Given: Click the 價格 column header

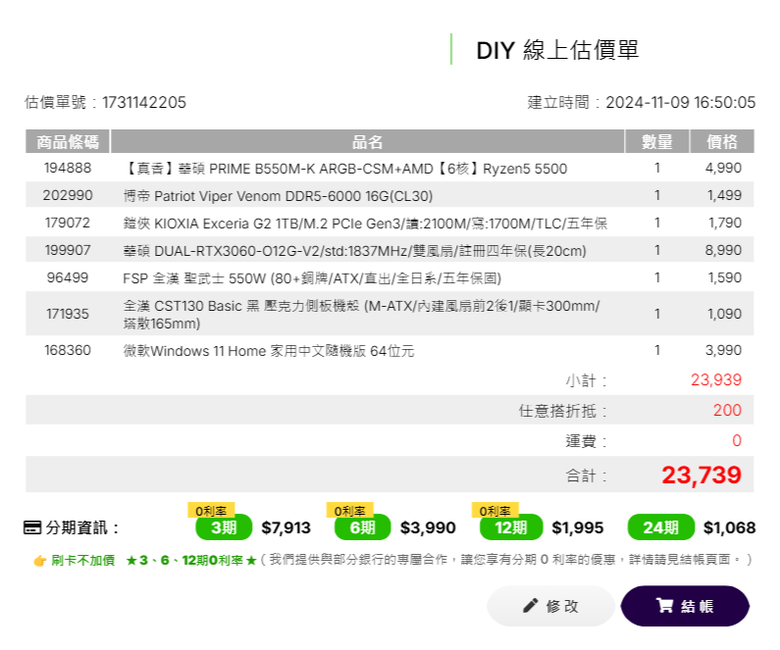Looking at the screenshot, I should [x=722, y=142].
